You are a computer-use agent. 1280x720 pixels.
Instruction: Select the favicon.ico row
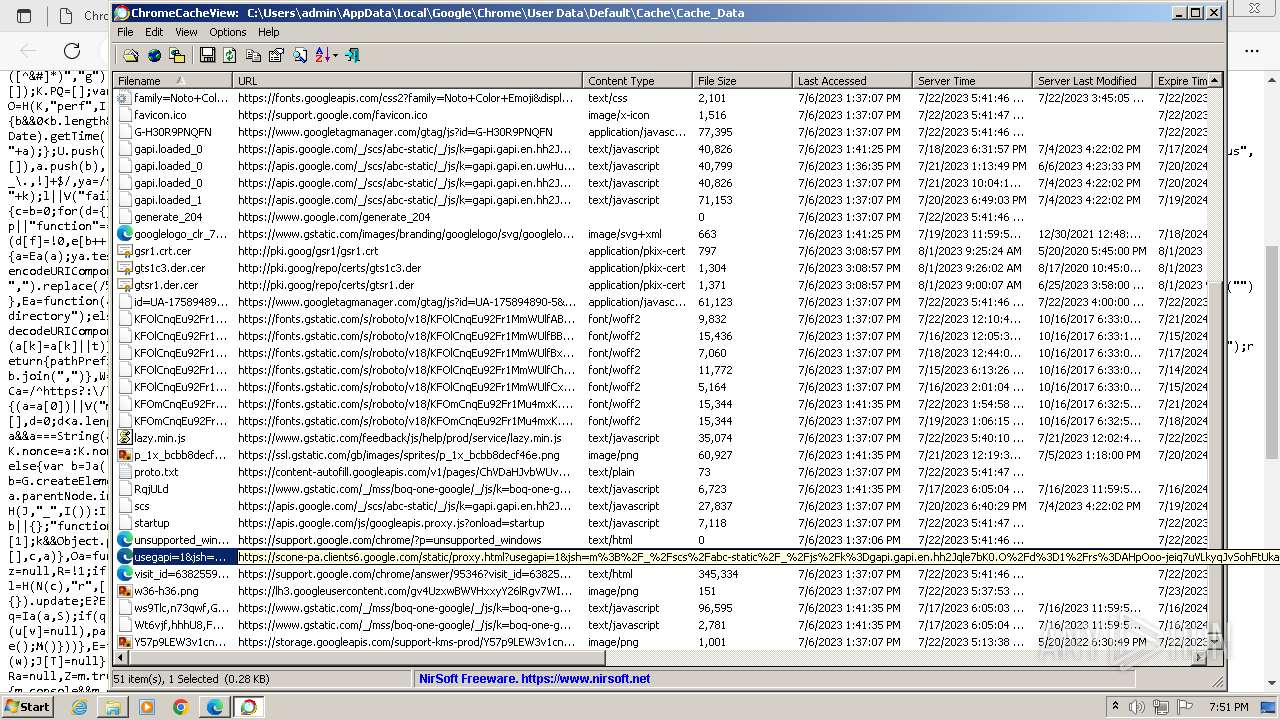click(661, 115)
